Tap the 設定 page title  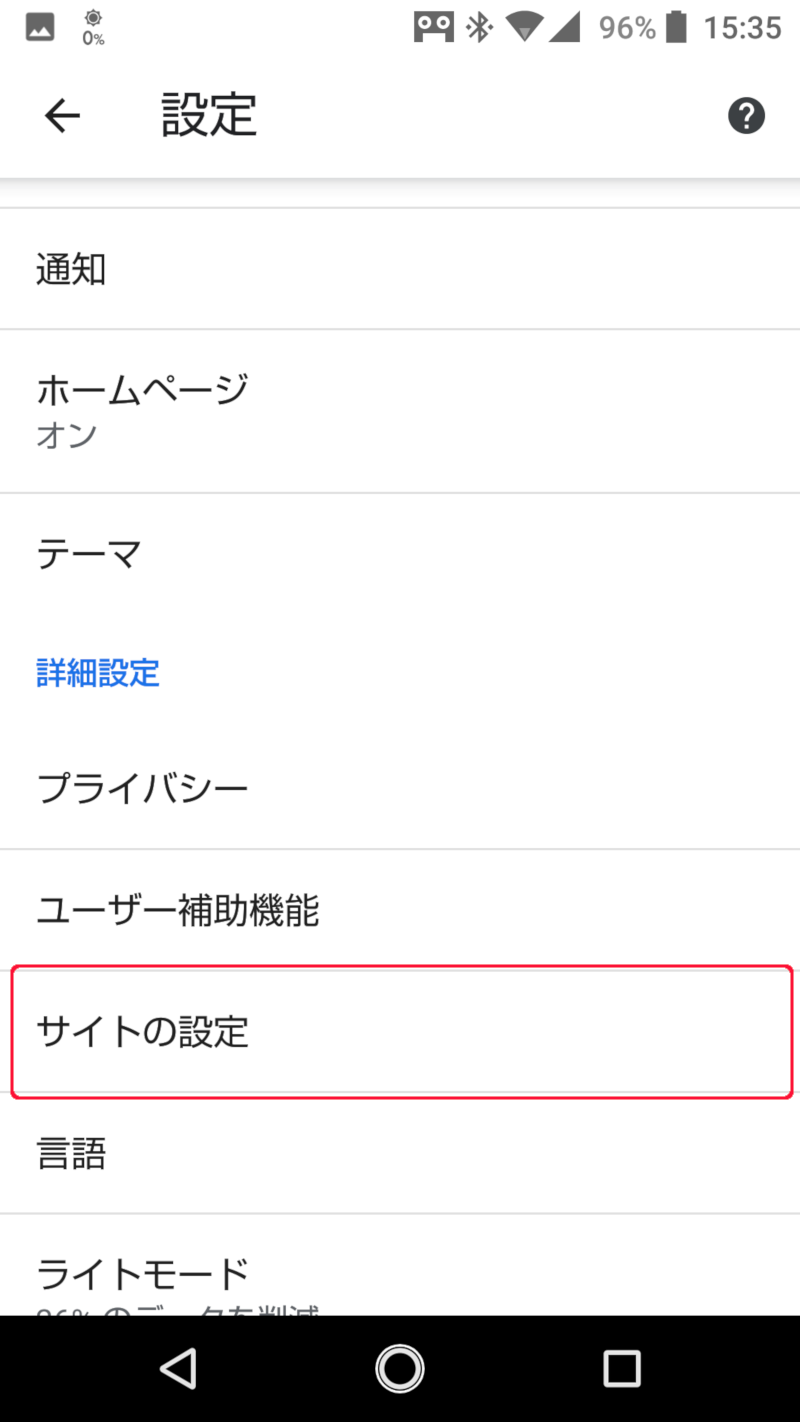click(x=209, y=116)
